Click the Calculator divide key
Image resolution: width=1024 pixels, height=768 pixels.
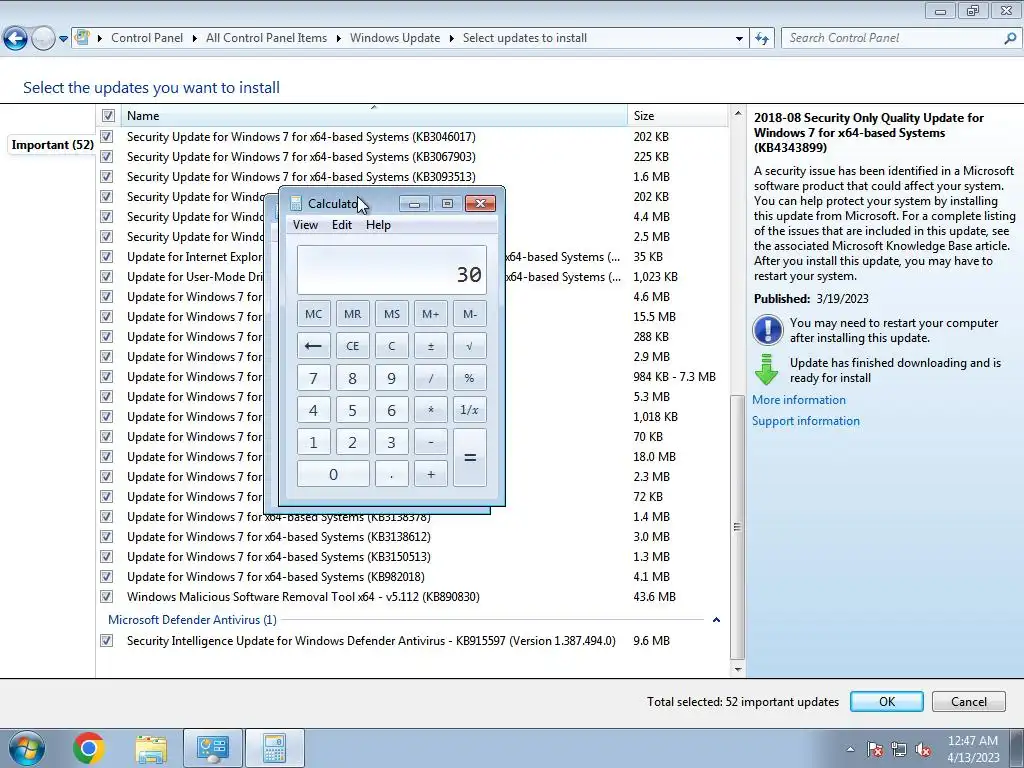pyautogui.click(x=431, y=378)
